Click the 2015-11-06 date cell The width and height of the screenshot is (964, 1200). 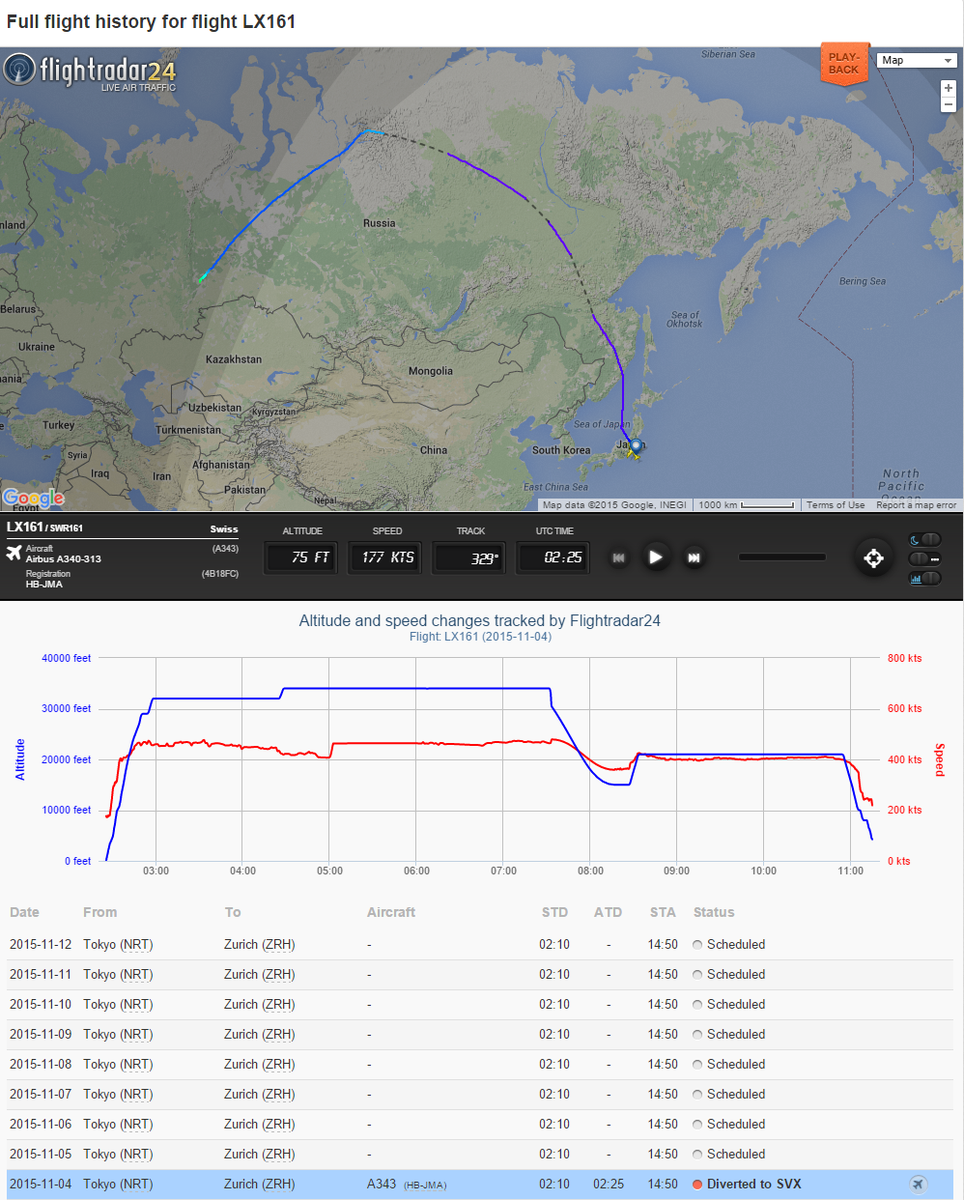point(39,1124)
